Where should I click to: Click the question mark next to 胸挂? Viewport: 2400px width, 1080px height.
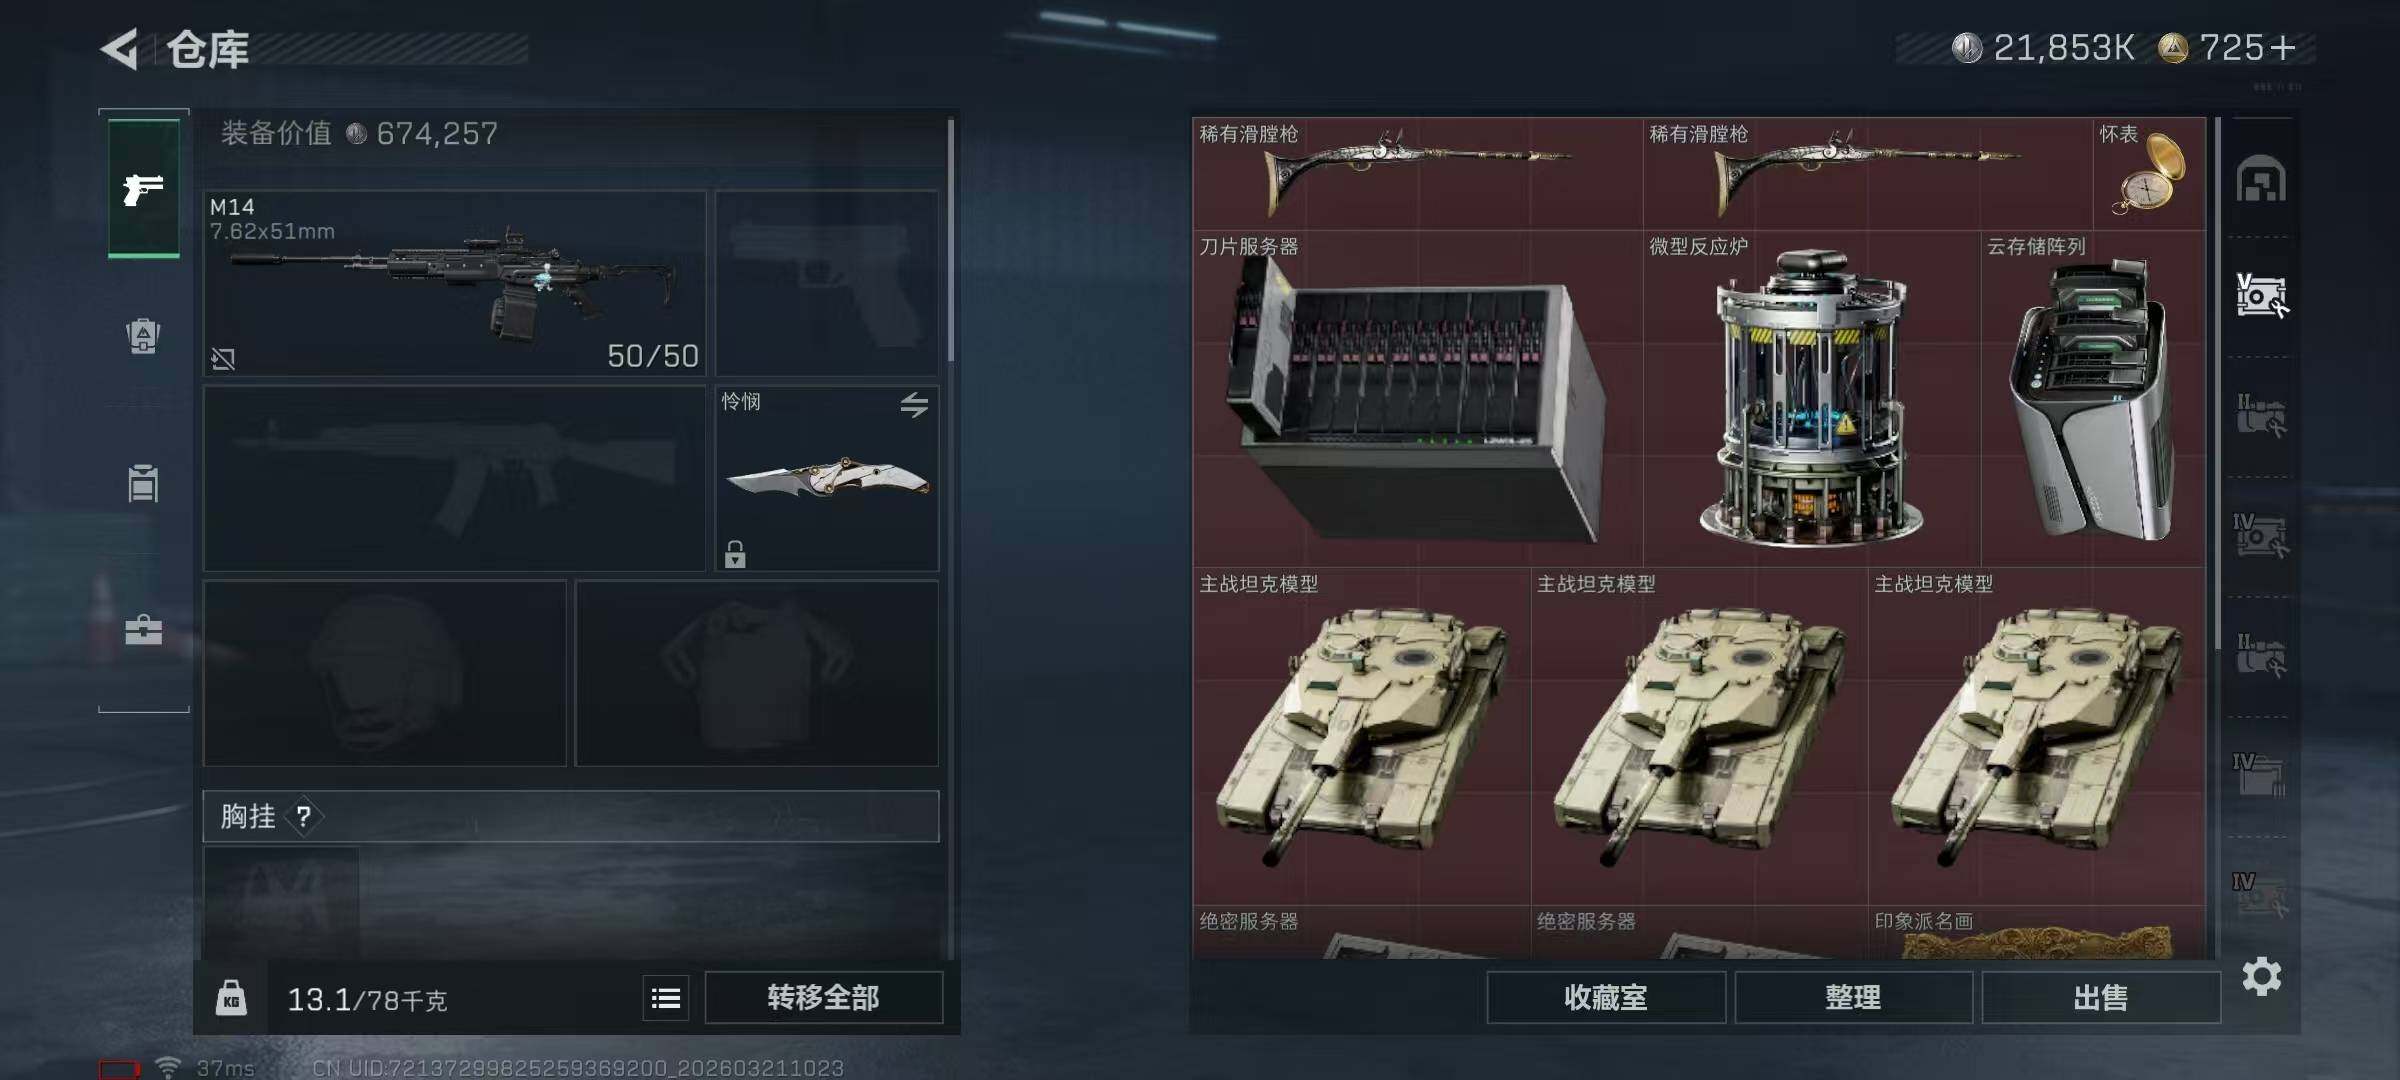click(x=304, y=817)
